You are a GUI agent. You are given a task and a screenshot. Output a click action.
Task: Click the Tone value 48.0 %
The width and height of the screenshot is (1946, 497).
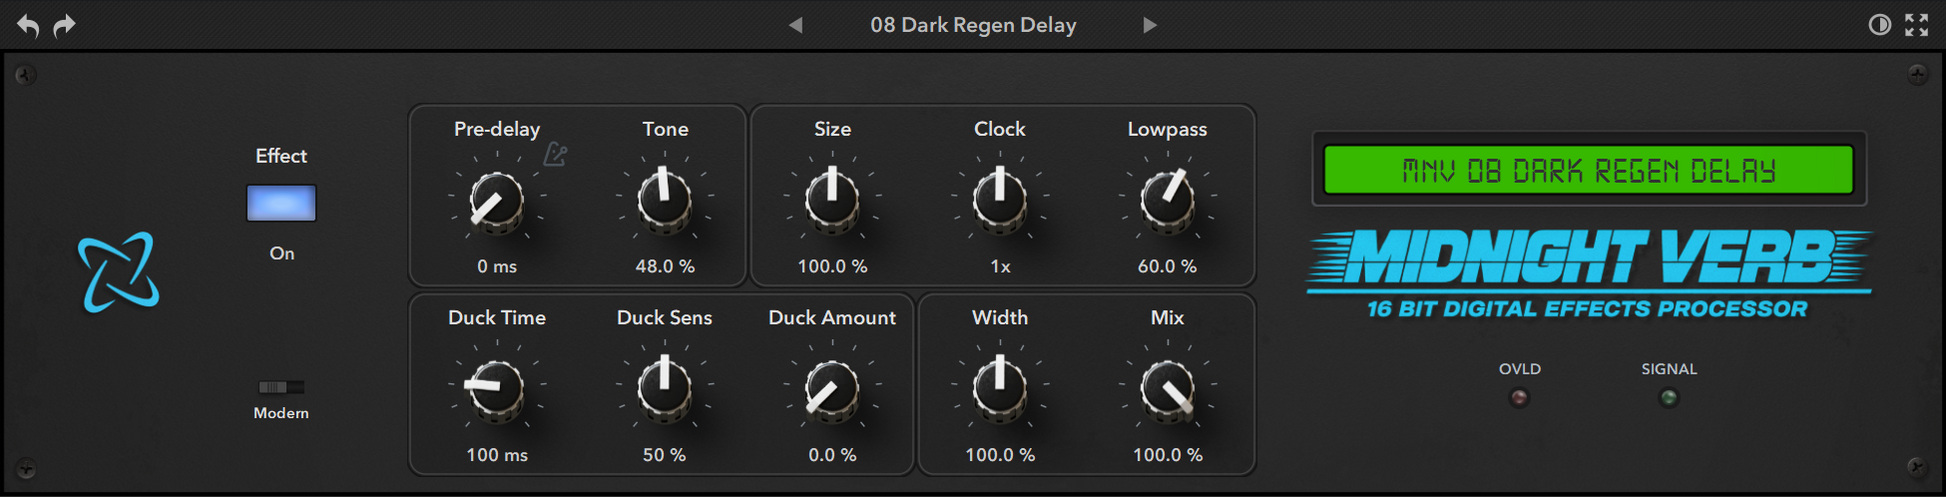[x=665, y=266]
